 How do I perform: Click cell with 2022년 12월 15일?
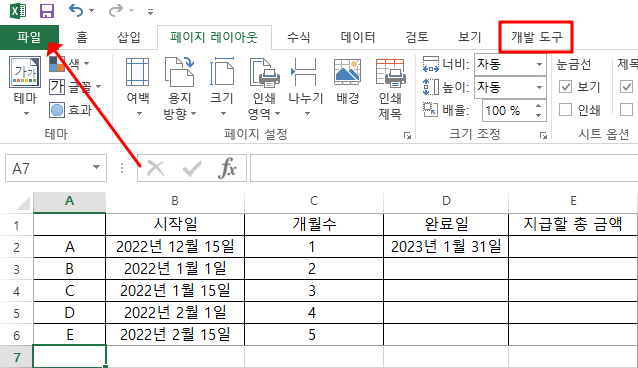point(175,247)
